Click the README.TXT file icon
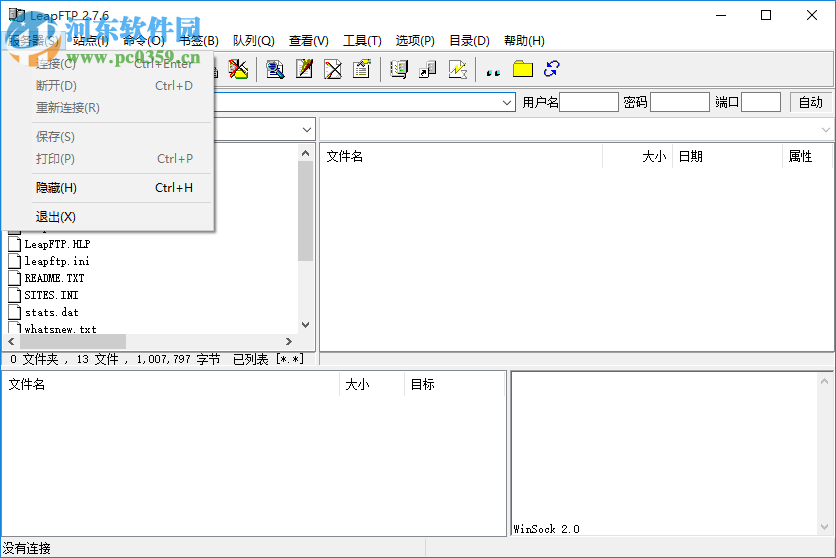 [x=15, y=278]
